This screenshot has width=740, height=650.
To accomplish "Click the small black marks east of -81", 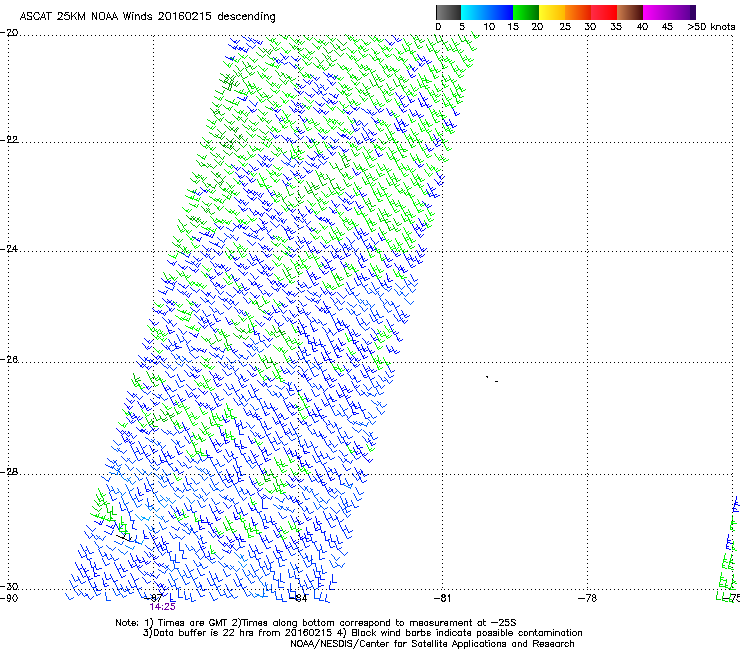I will click(492, 379).
